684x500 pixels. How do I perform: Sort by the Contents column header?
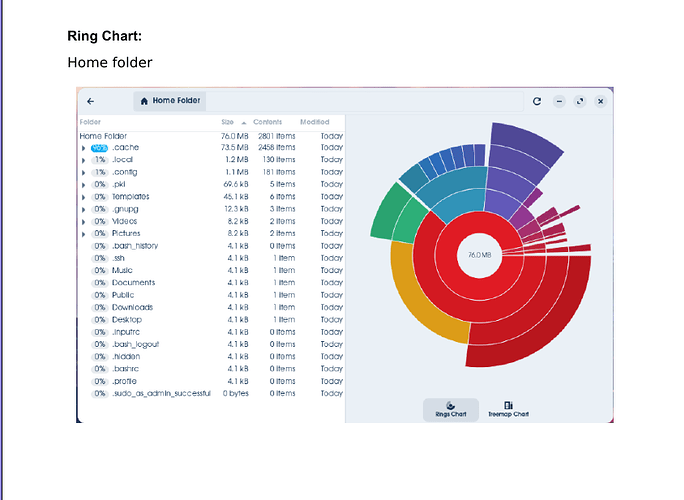pos(267,122)
